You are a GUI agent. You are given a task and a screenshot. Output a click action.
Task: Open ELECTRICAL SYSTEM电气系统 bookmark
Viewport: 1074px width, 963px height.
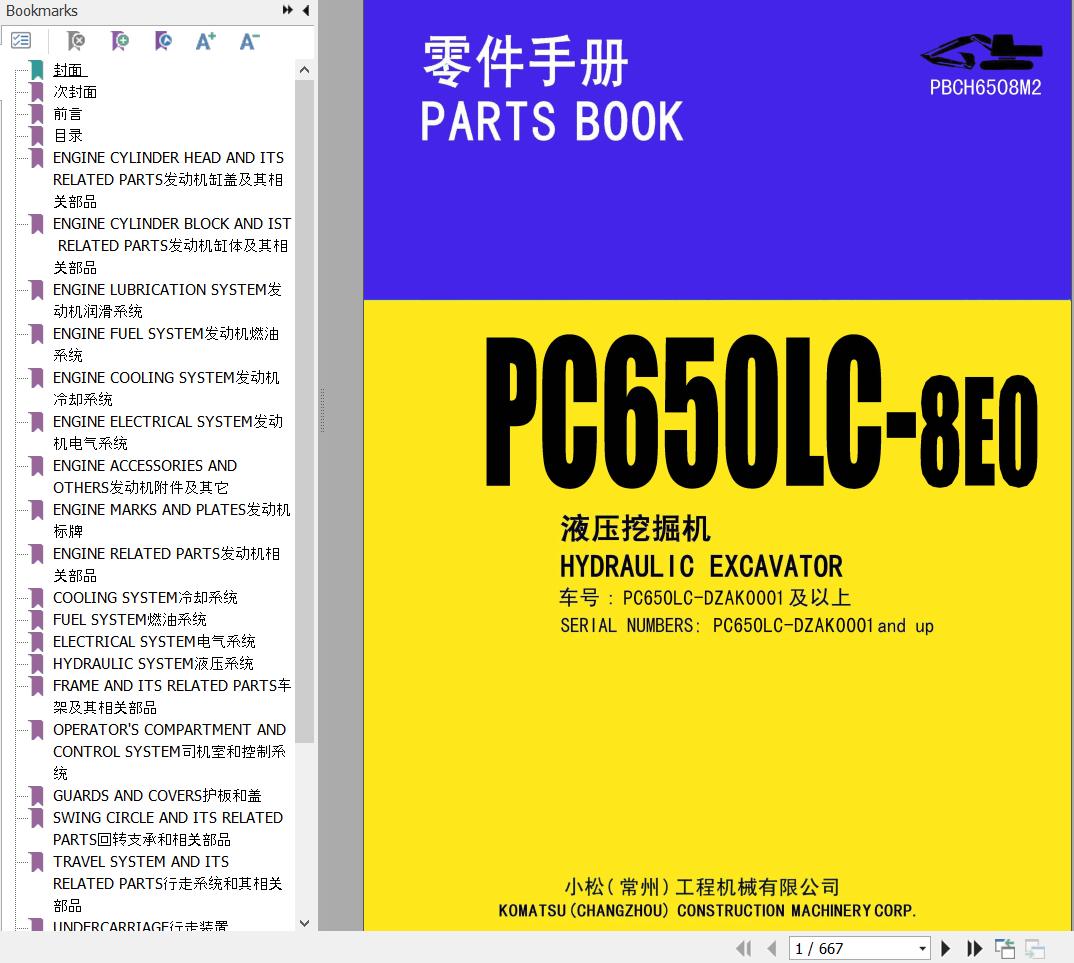(x=154, y=641)
